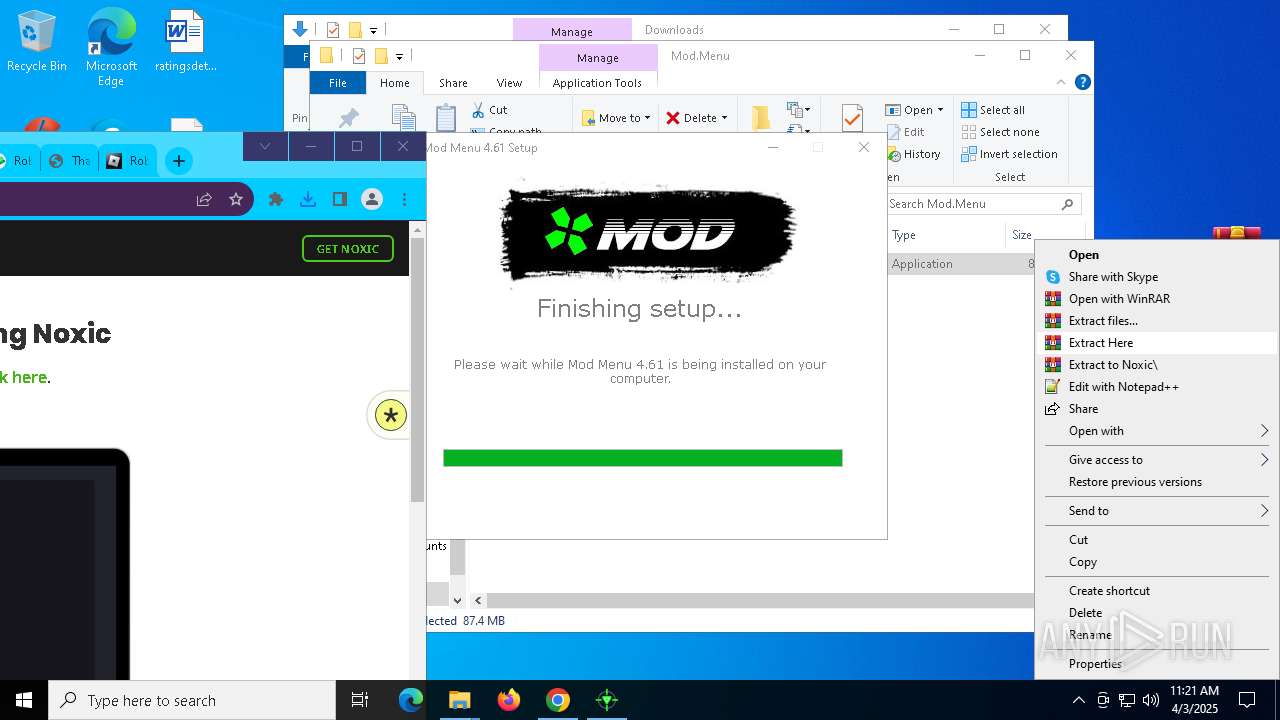1280x720 pixels.
Task: Click Type column header
Action: pyautogui.click(x=903, y=235)
